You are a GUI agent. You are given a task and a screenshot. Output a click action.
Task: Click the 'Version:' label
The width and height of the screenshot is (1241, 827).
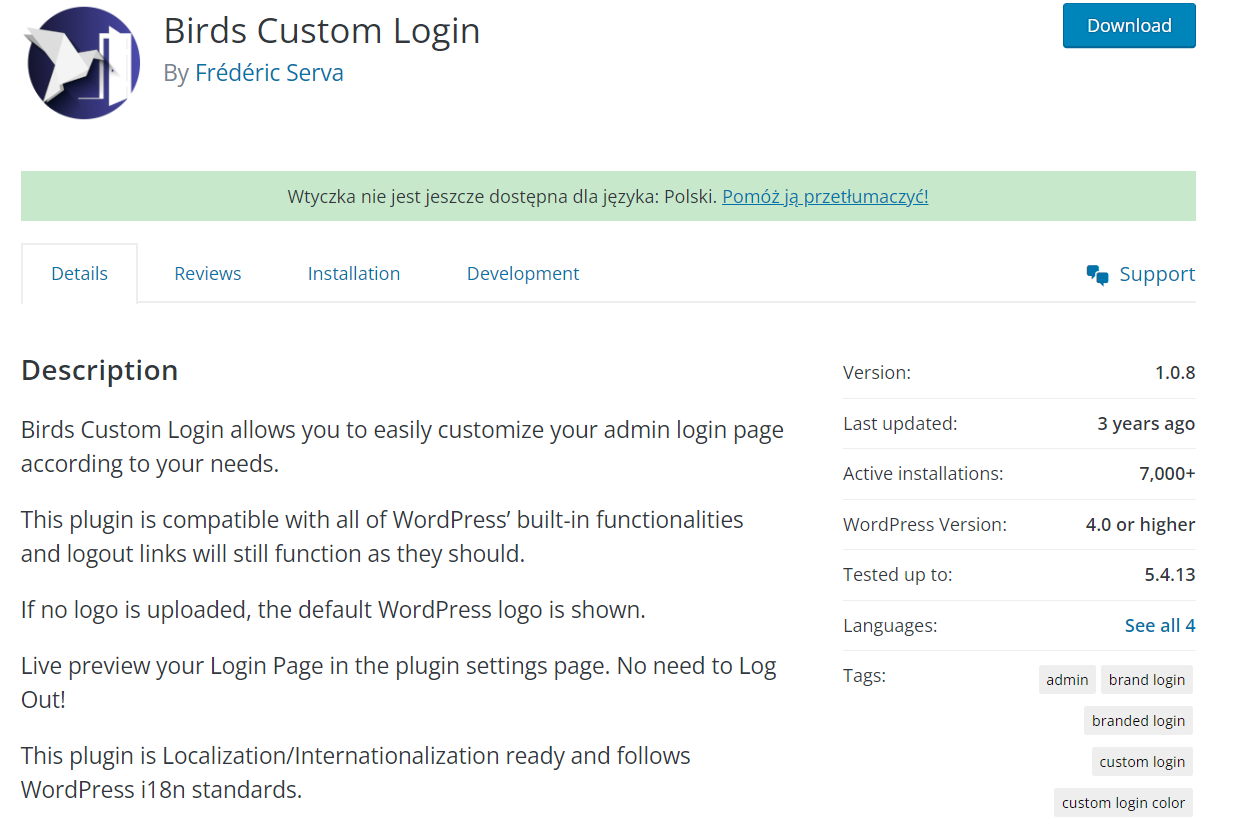877,373
